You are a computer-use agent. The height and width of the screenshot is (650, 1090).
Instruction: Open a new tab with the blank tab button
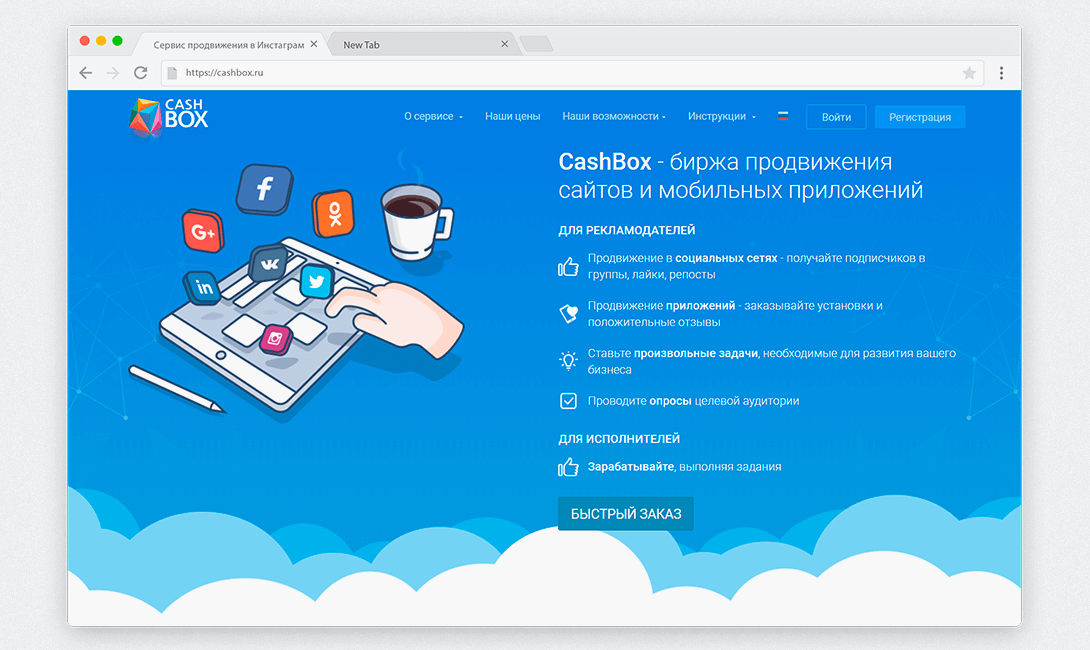(536, 44)
